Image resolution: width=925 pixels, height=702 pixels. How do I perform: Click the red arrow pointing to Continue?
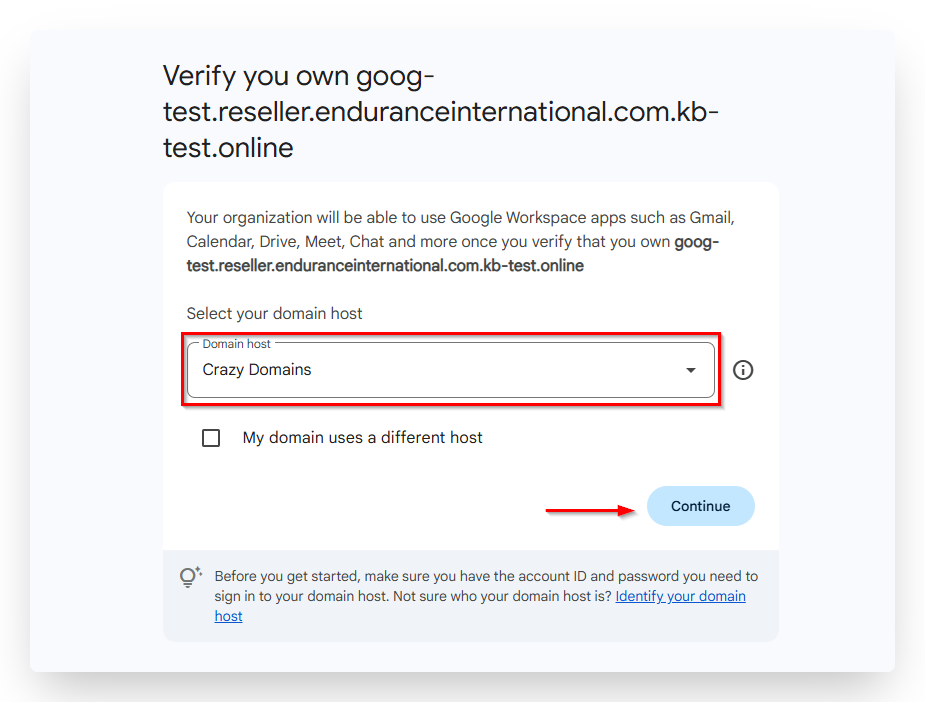590,510
